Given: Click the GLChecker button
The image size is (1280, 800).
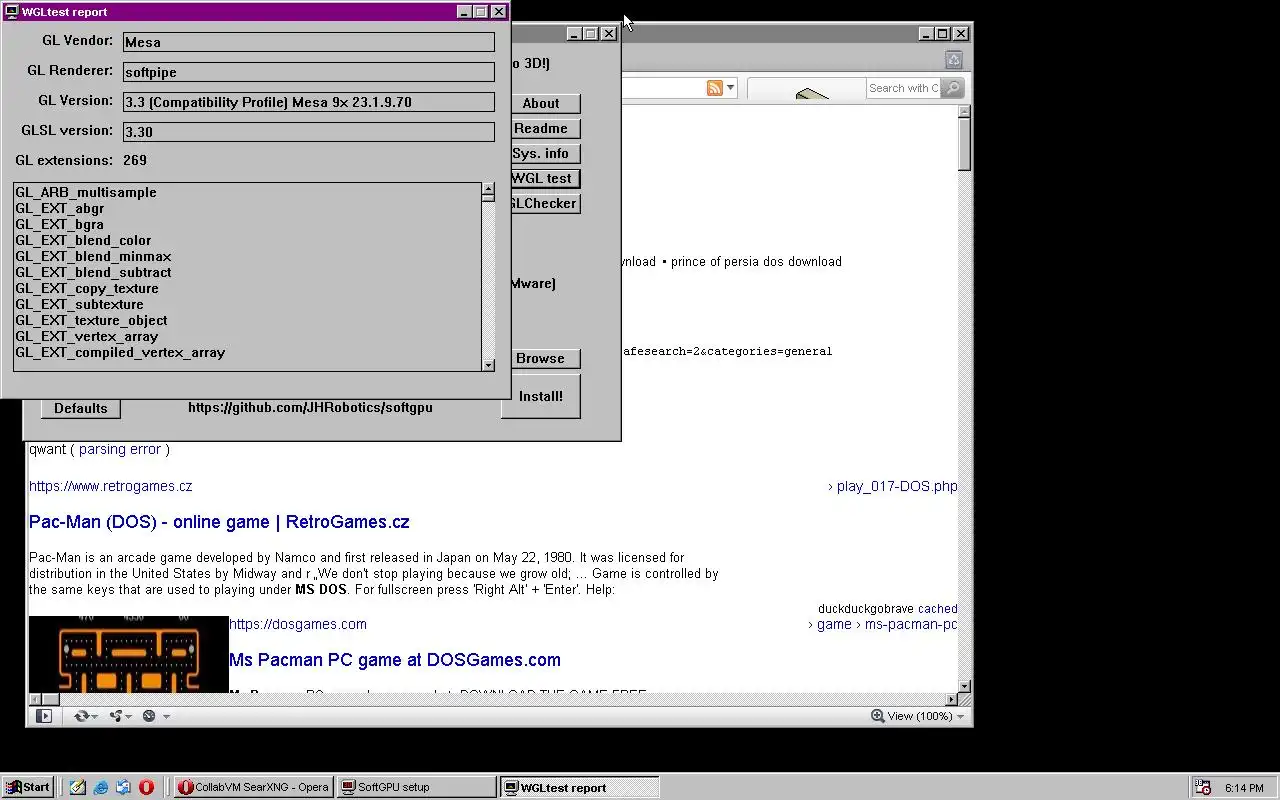Looking at the screenshot, I should 541,203.
